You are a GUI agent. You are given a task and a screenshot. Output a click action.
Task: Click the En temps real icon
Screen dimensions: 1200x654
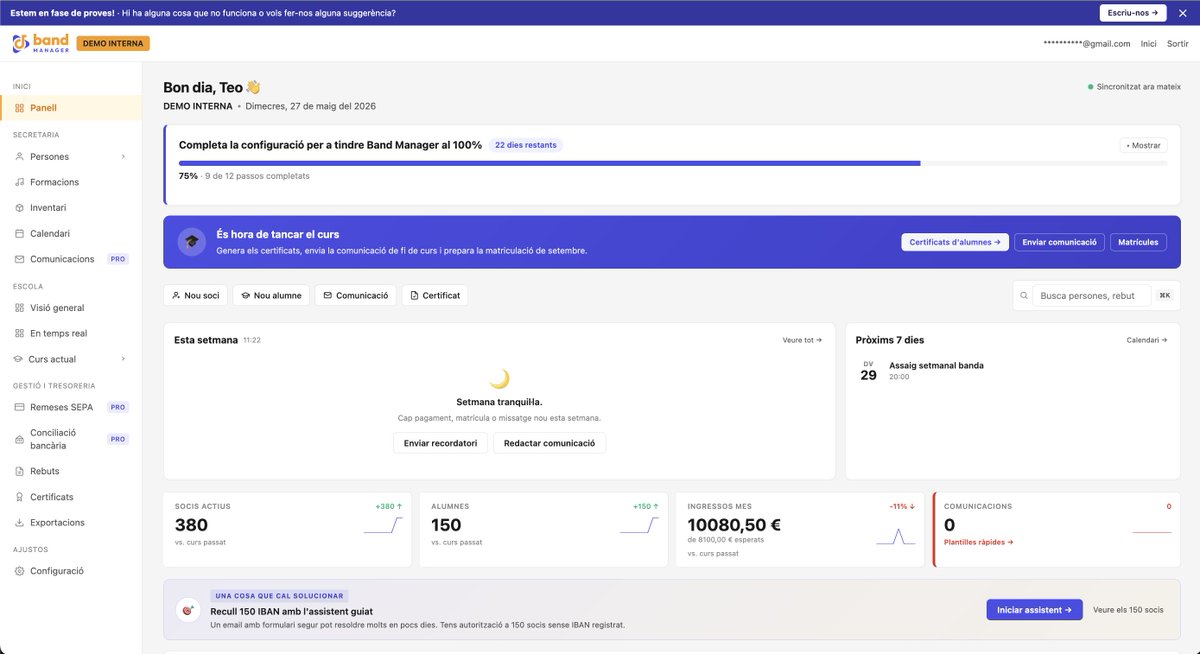[20, 334]
